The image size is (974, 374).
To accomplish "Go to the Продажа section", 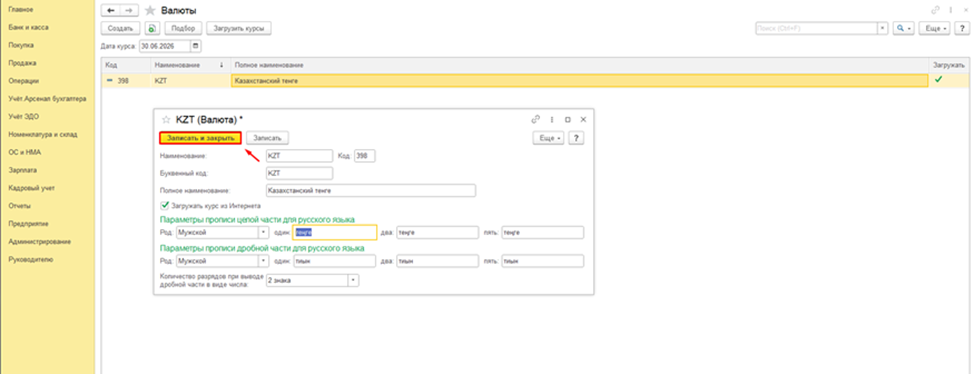I will pos(22,63).
